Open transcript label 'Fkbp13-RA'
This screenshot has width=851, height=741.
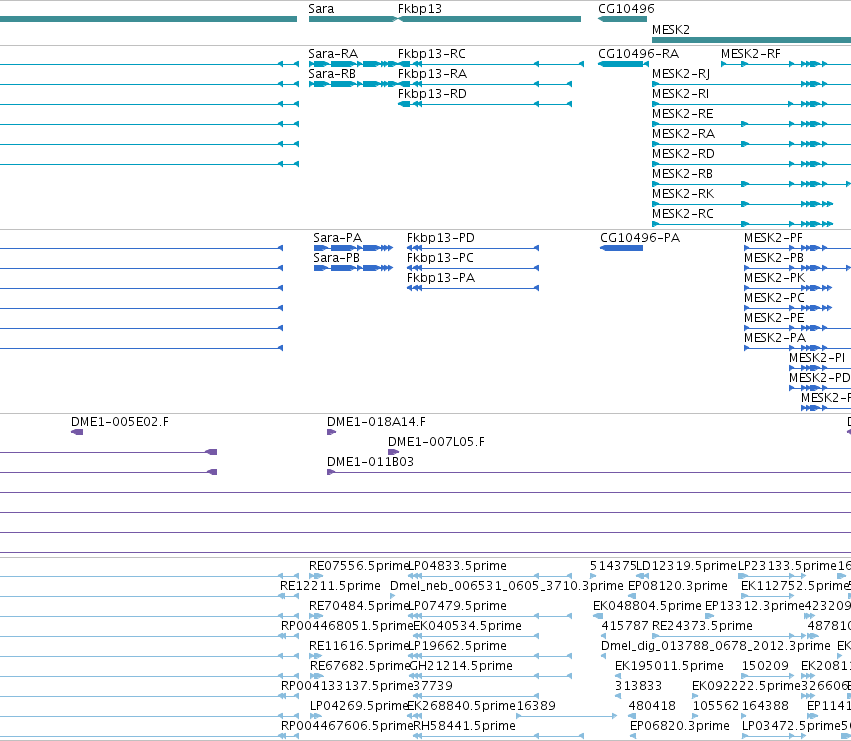click(x=432, y=74)
